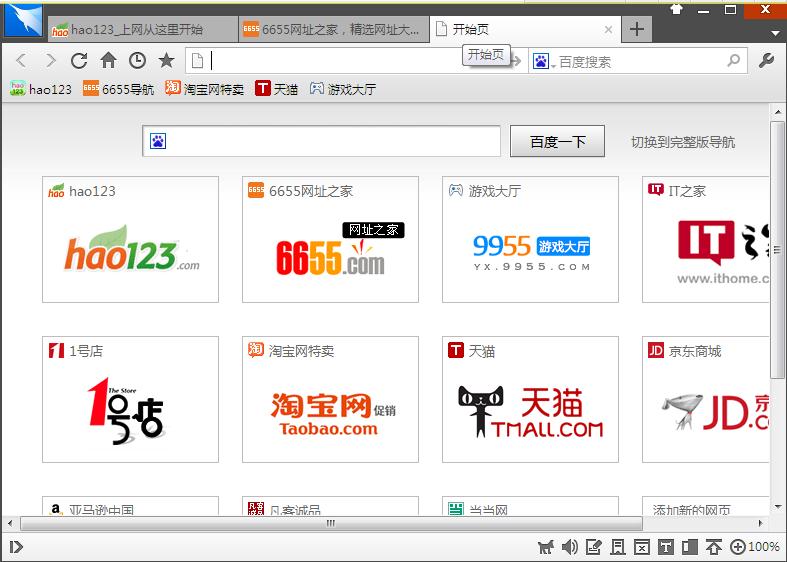Open 天猫 bookmark in favorites bar
787x562 pixels.
click(277, 89)
